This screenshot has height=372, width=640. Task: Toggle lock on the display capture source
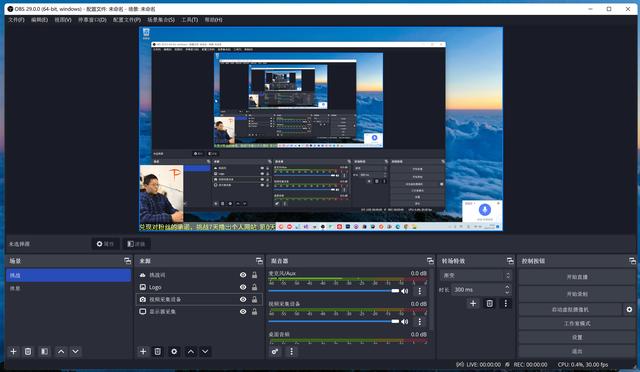[254, 312]
